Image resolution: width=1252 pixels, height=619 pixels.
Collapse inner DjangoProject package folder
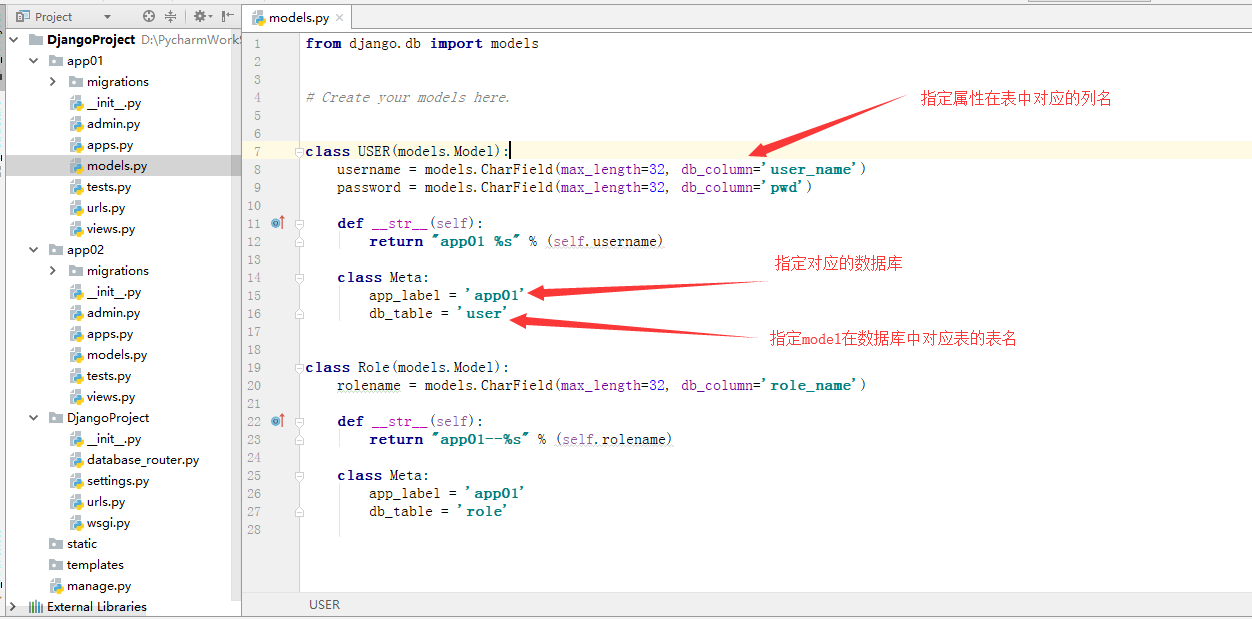[34, 418]
